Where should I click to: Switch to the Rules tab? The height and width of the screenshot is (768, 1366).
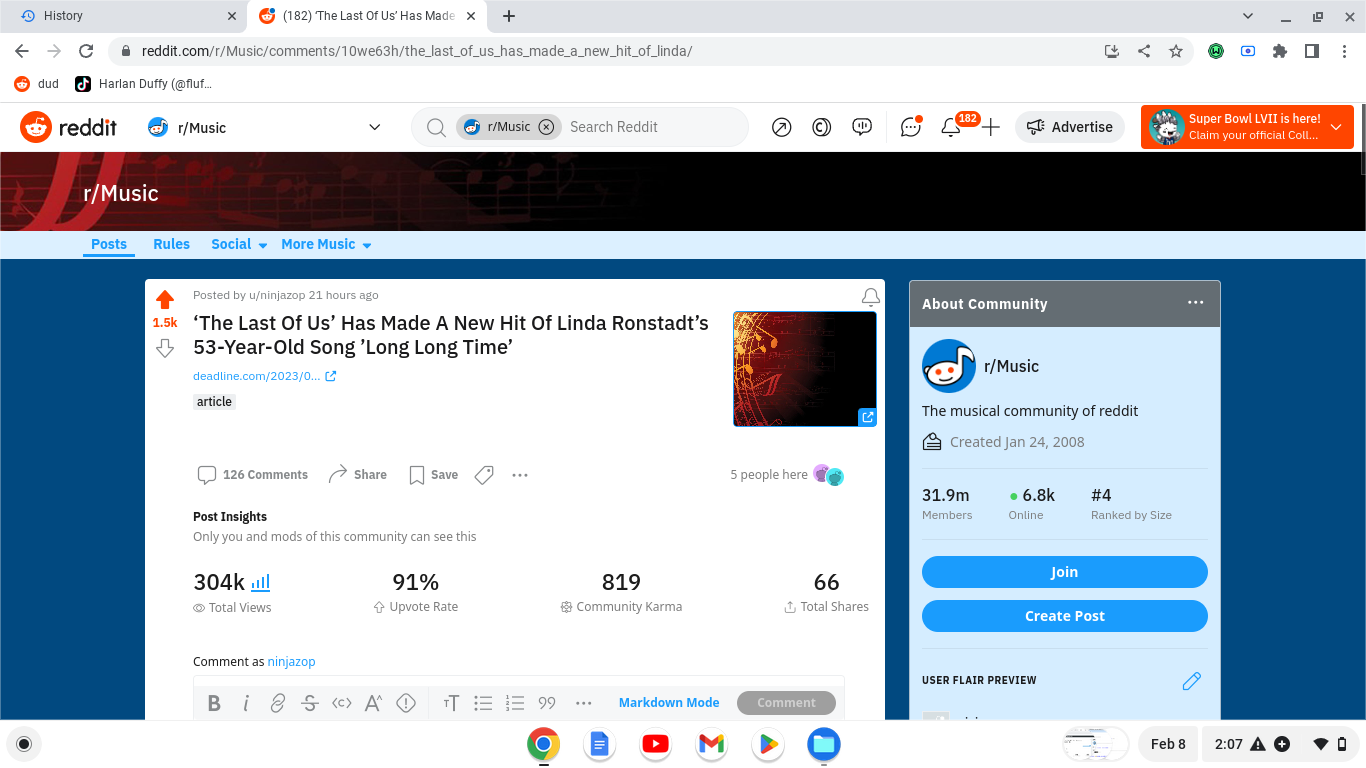point(171,244)
